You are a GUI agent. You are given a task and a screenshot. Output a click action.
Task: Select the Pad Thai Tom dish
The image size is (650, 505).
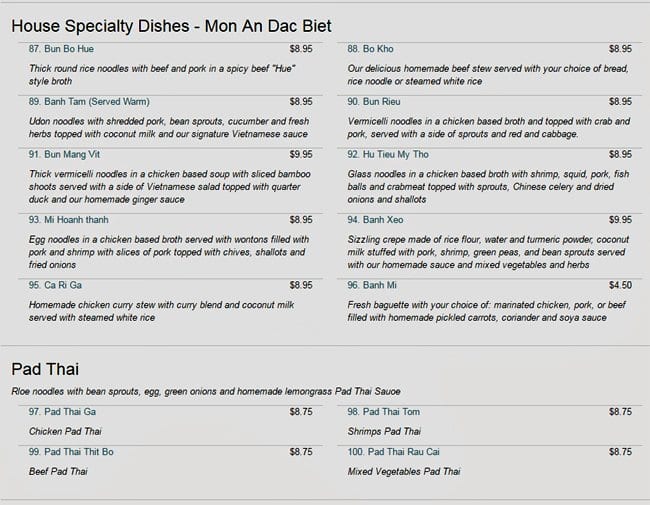391,411
